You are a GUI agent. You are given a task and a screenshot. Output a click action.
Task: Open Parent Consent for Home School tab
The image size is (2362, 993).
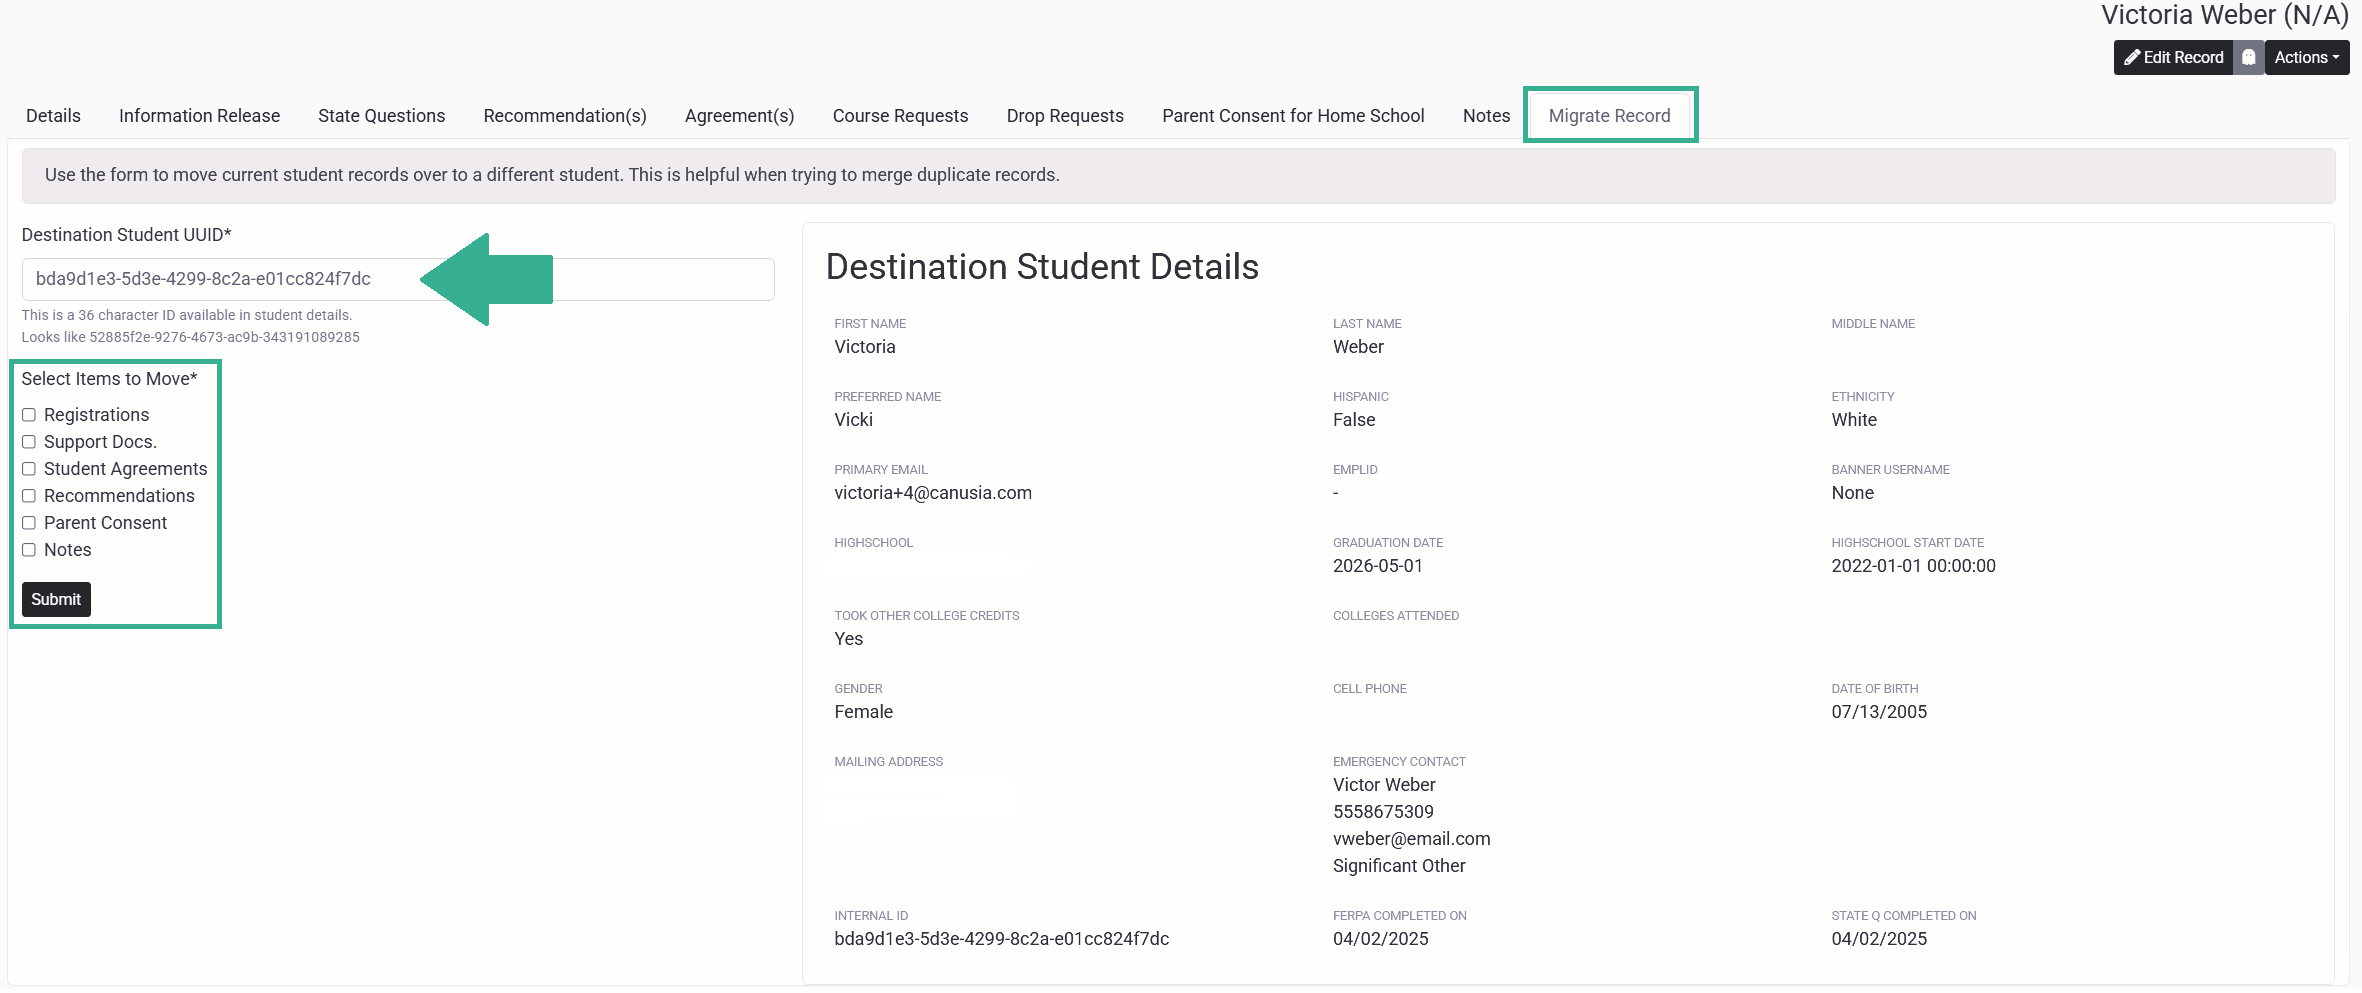pyautogui.click(x=1293, y=116)
